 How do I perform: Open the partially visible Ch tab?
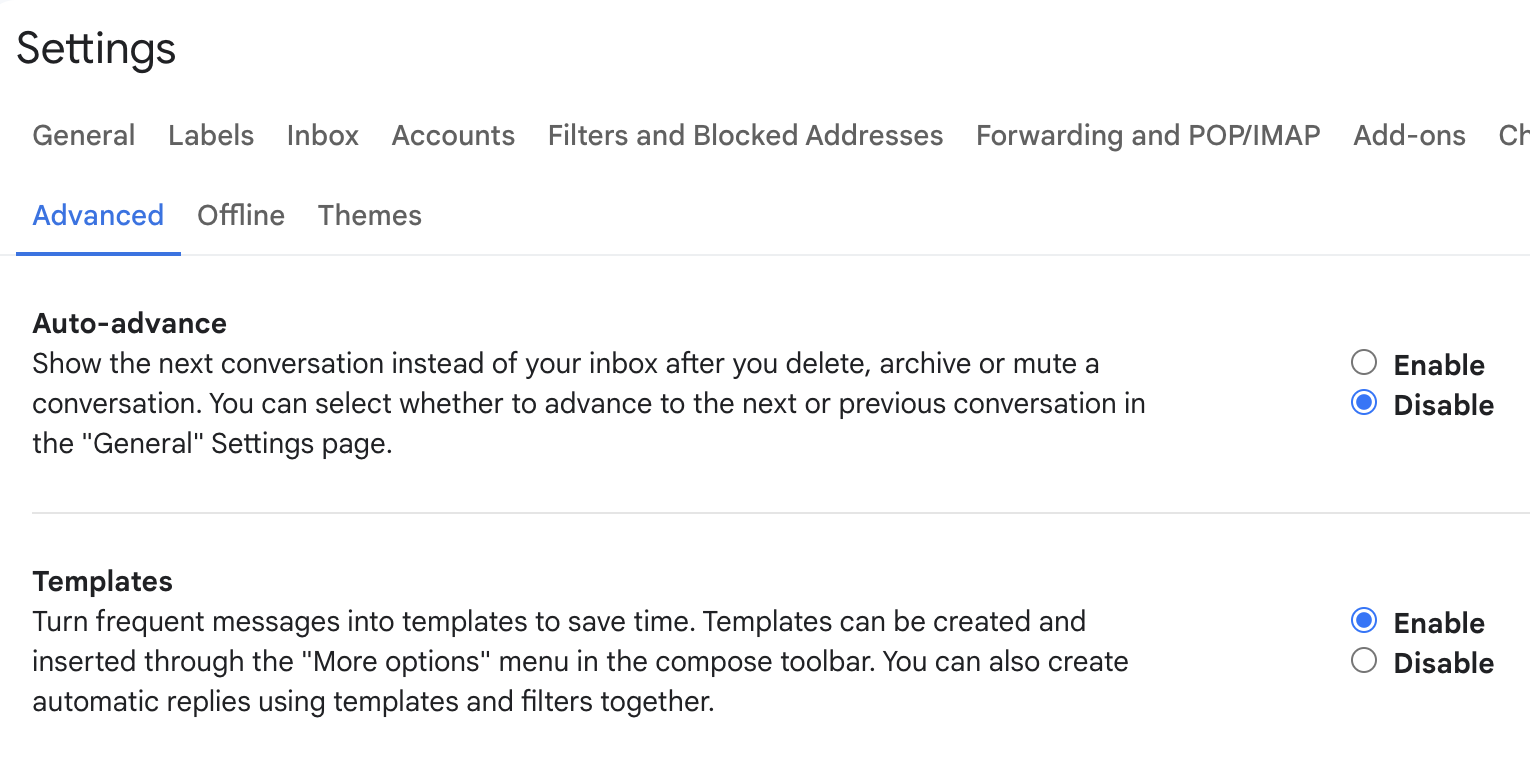1513,136
